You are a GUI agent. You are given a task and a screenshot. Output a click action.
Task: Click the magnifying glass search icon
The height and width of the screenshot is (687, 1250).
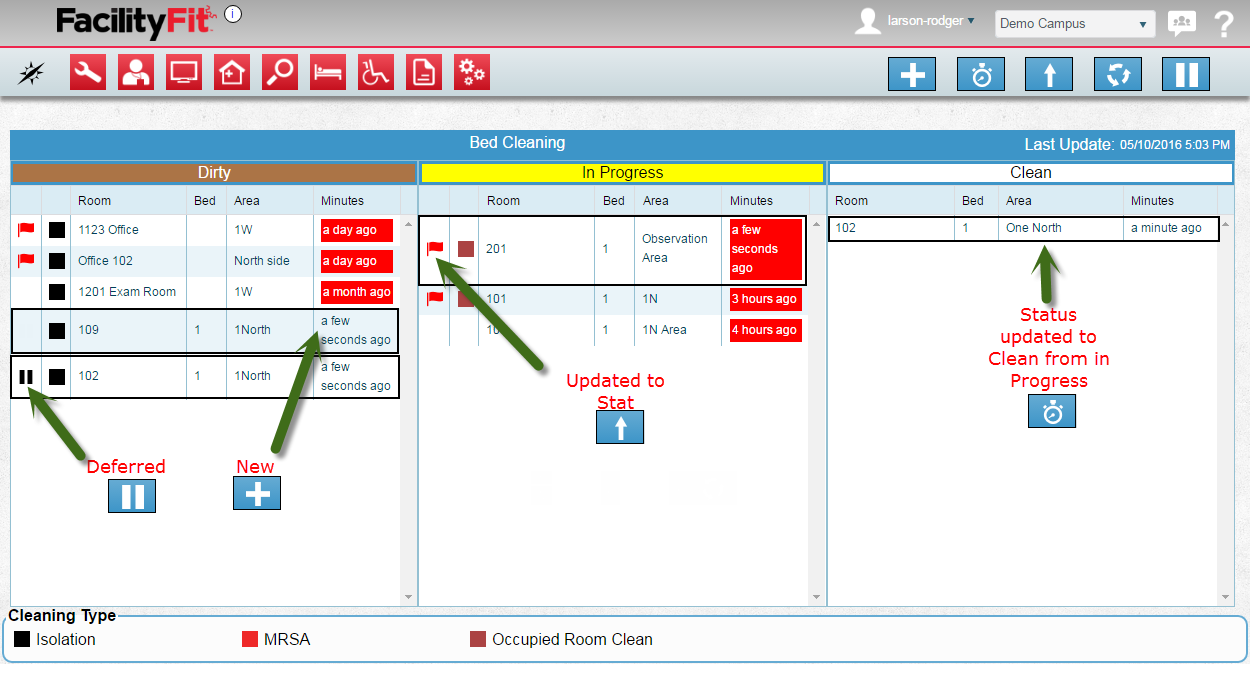coord(280,73)
